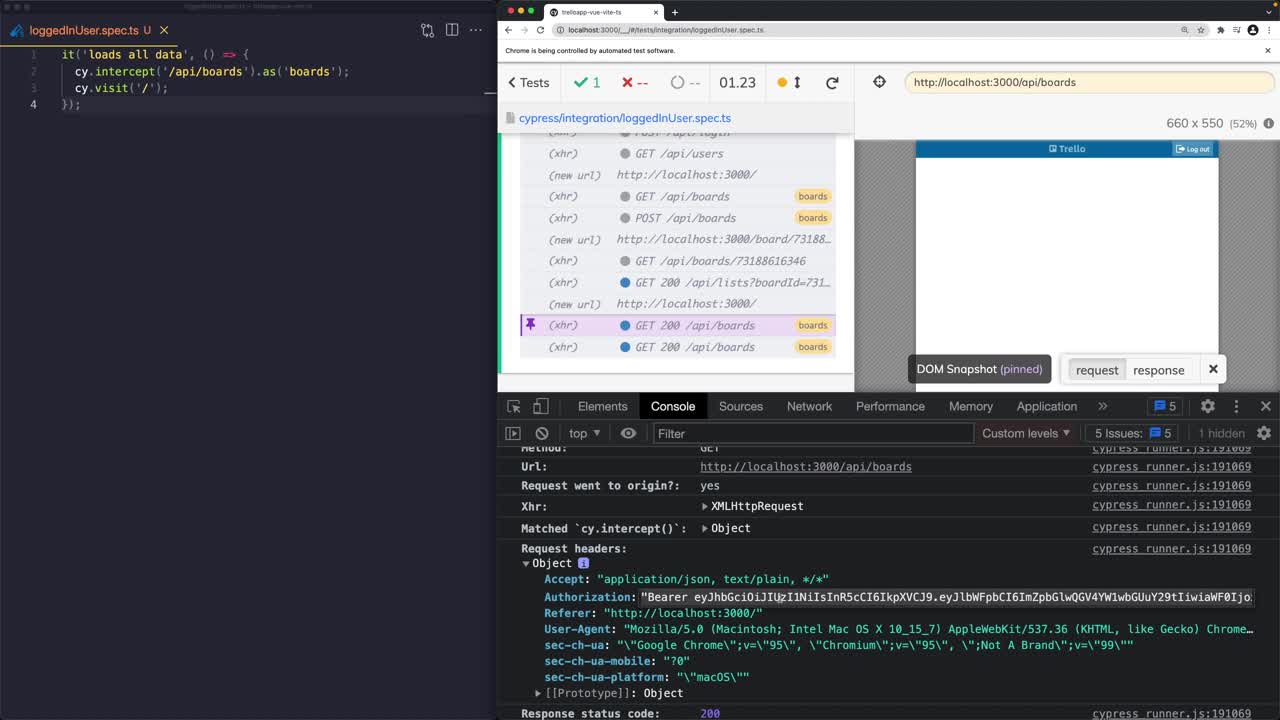Image resolution: width=1280 pixels, height=720 pixels.
Task: Click the inspect element cursor icon
Action: tap(514, 406)
